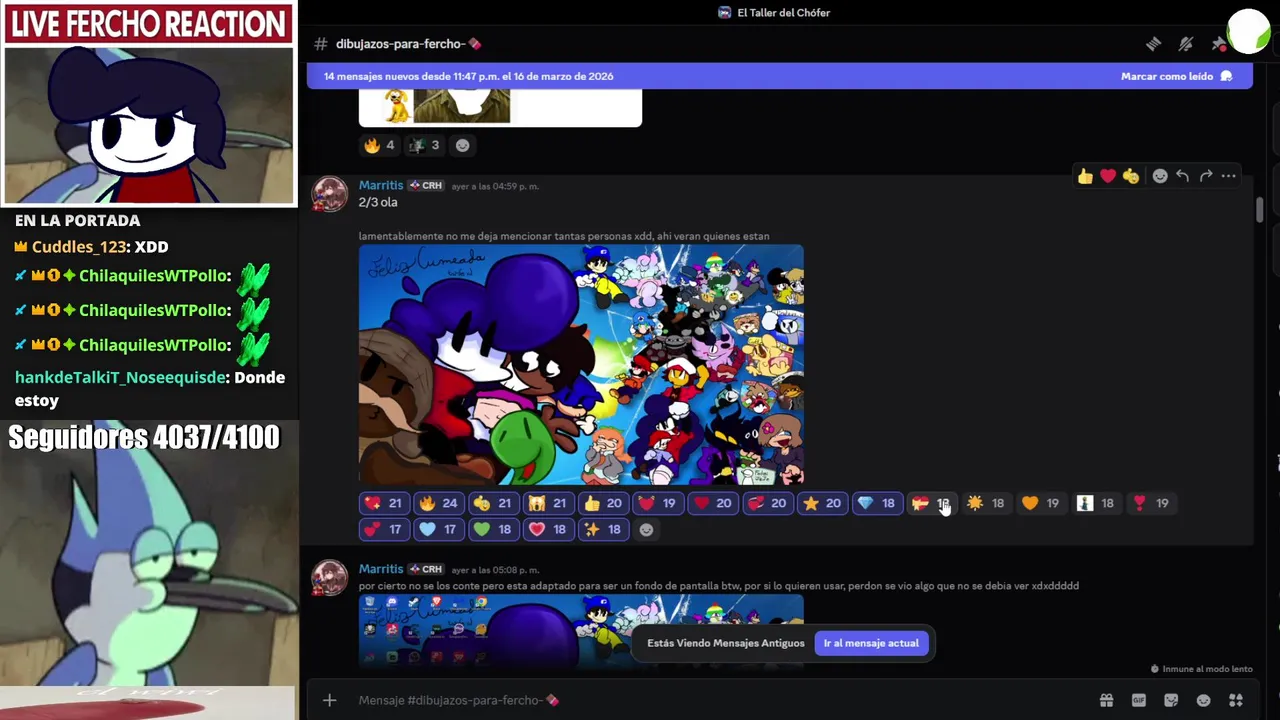React with salute emoji on hover toolbar
Viewport: 1280px width, 720px height.
pyautogui.click(x=1131, y=176)
